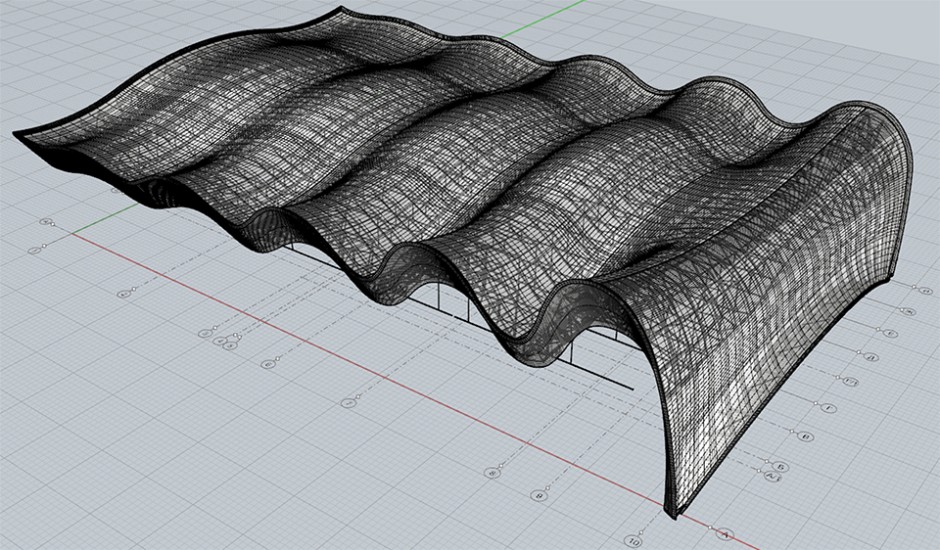
Task: Select the leftmost corner of the roof
Action: tap(17, 134)
